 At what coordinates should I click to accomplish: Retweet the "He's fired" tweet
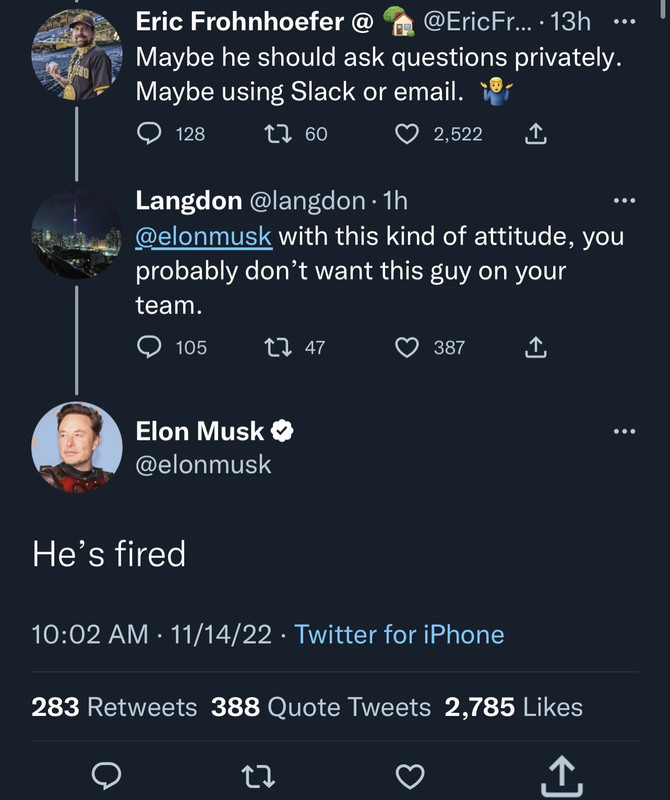tap(258, 775)
